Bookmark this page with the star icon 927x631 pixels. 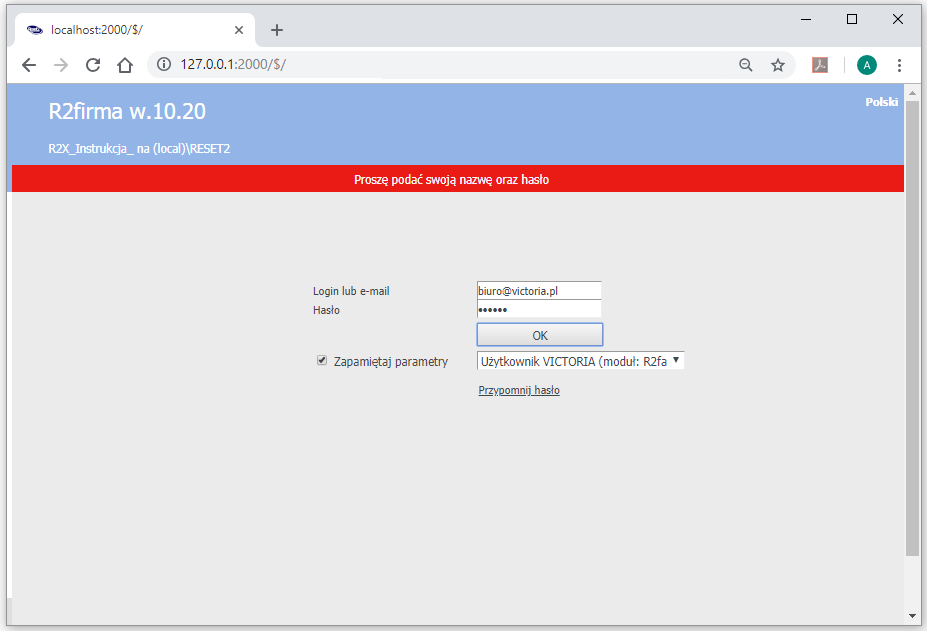pos(778,65)
